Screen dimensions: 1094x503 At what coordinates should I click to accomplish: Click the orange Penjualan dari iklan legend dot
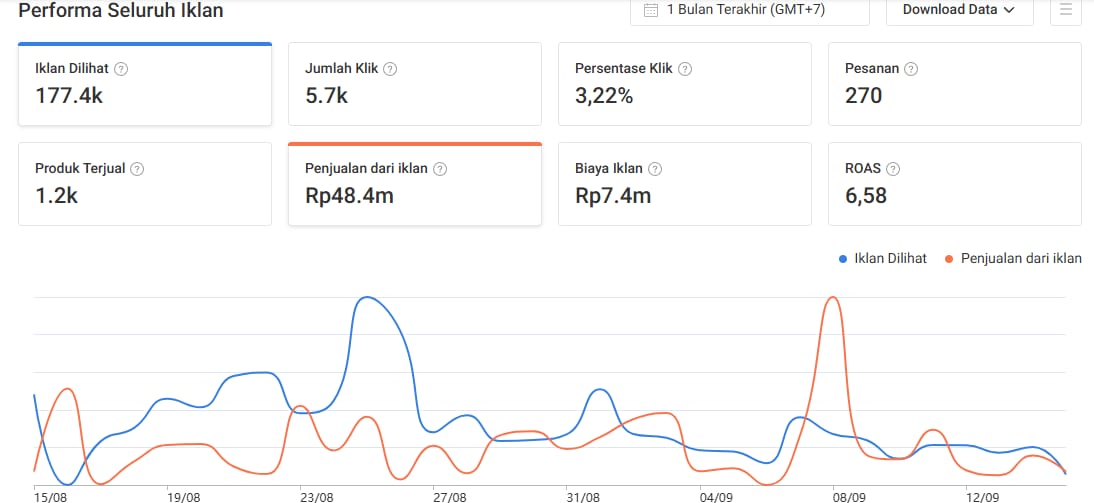click(x=951, y=259)
